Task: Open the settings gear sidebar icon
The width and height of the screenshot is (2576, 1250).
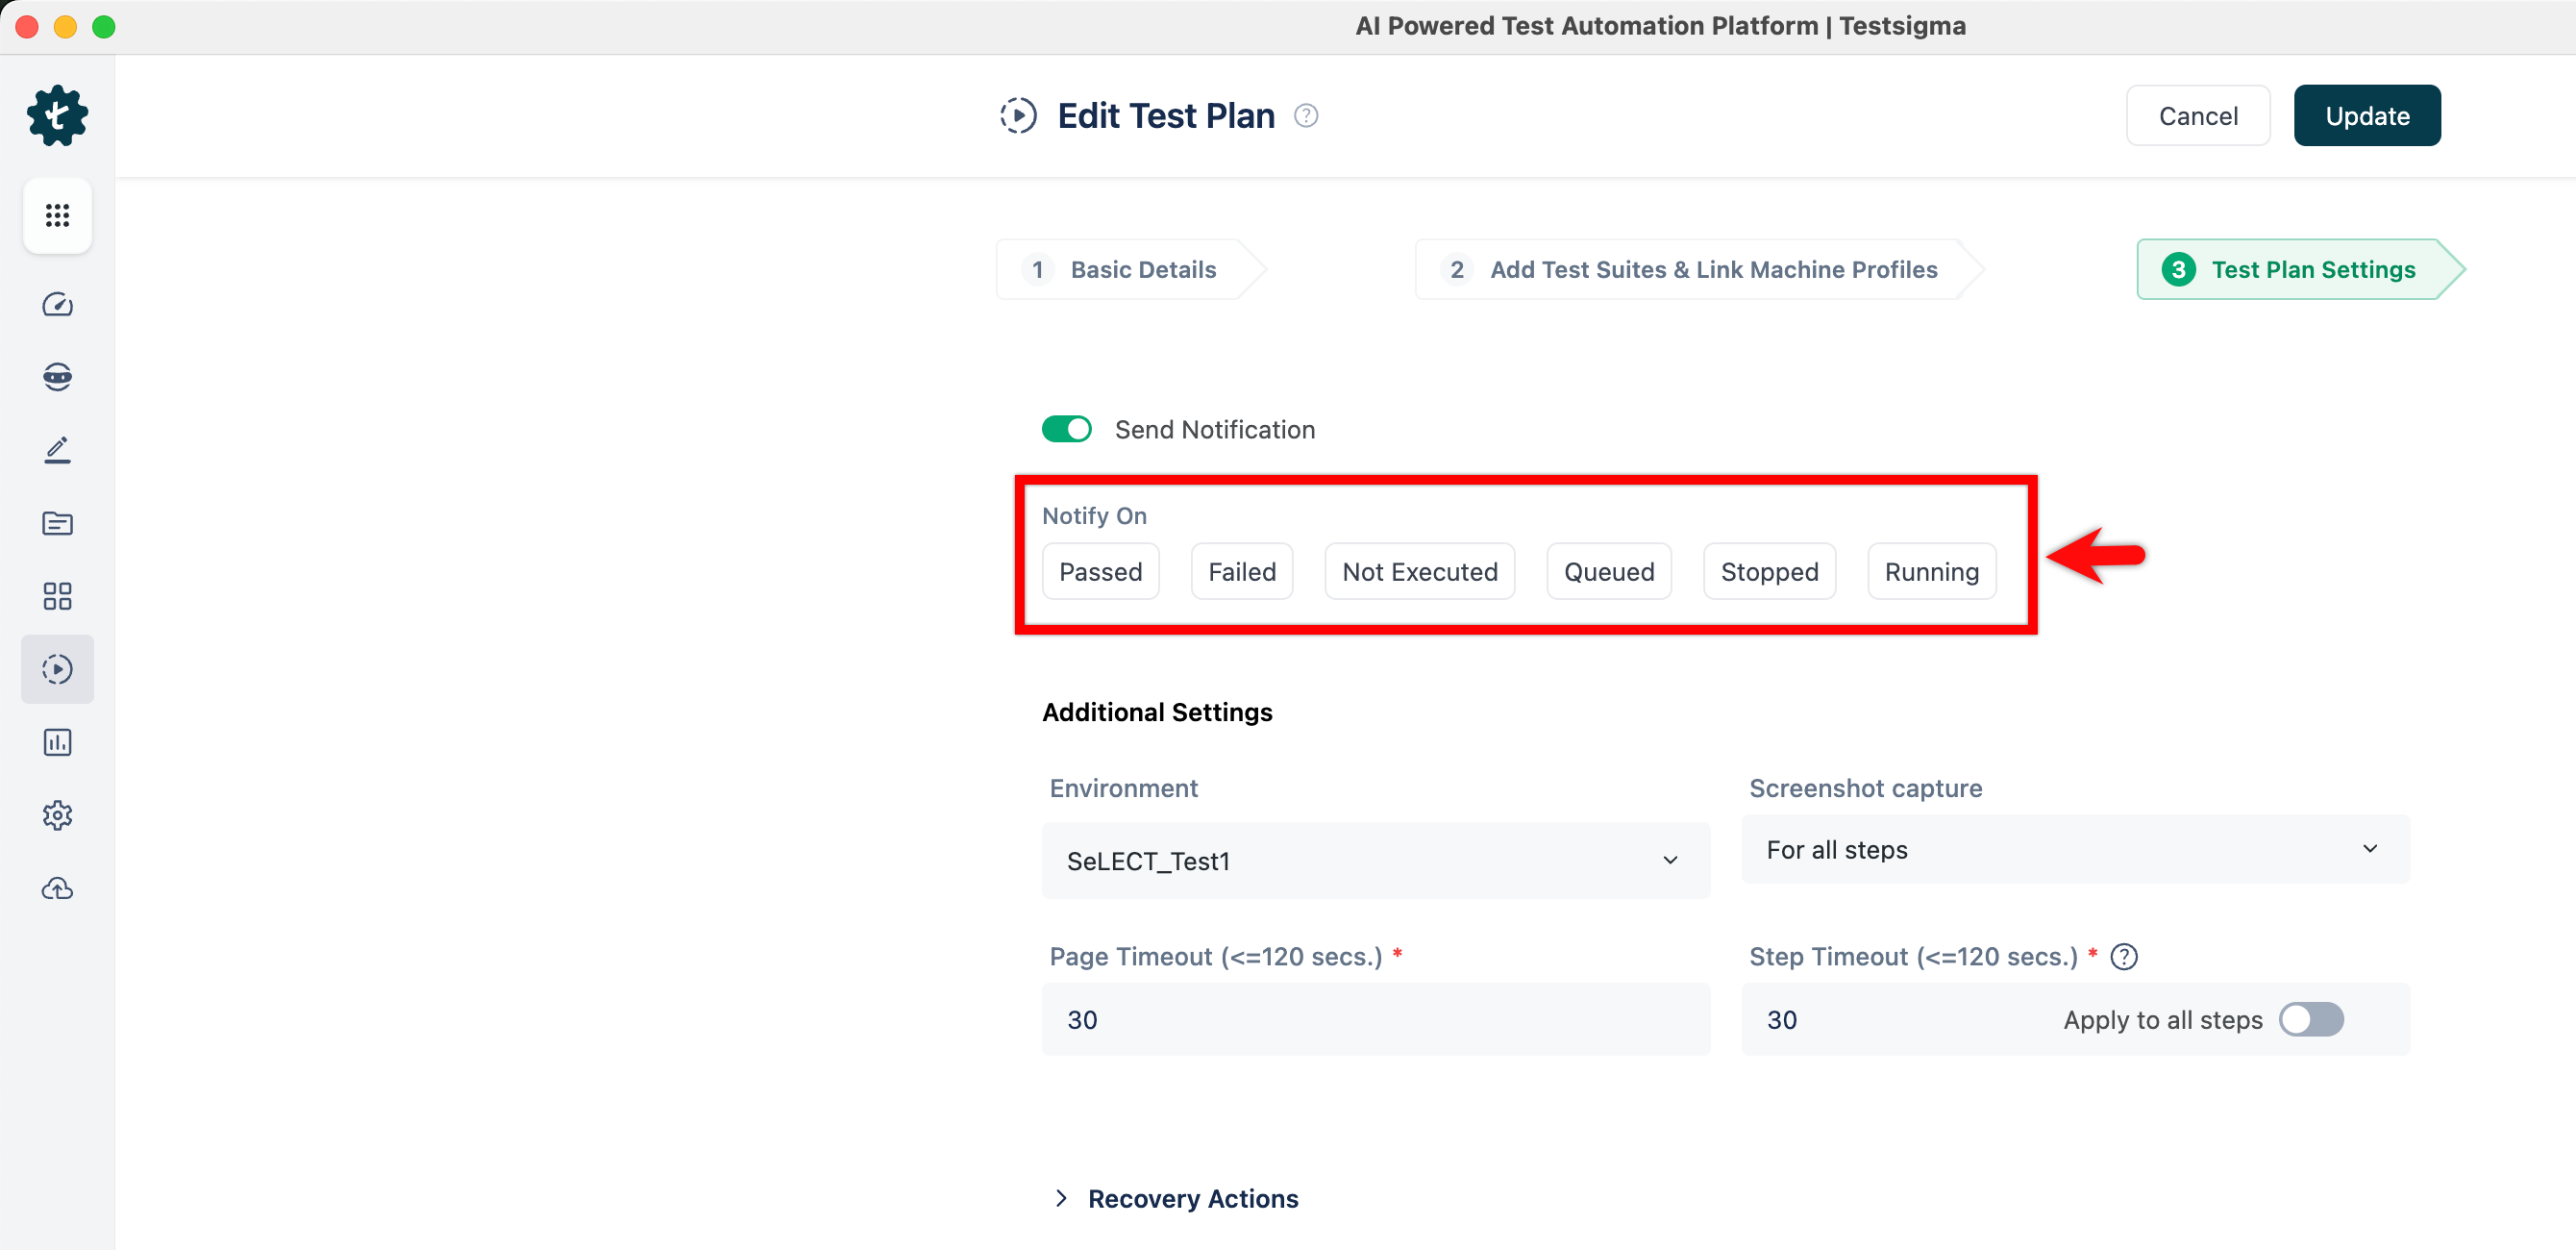Action: [57, 815]
